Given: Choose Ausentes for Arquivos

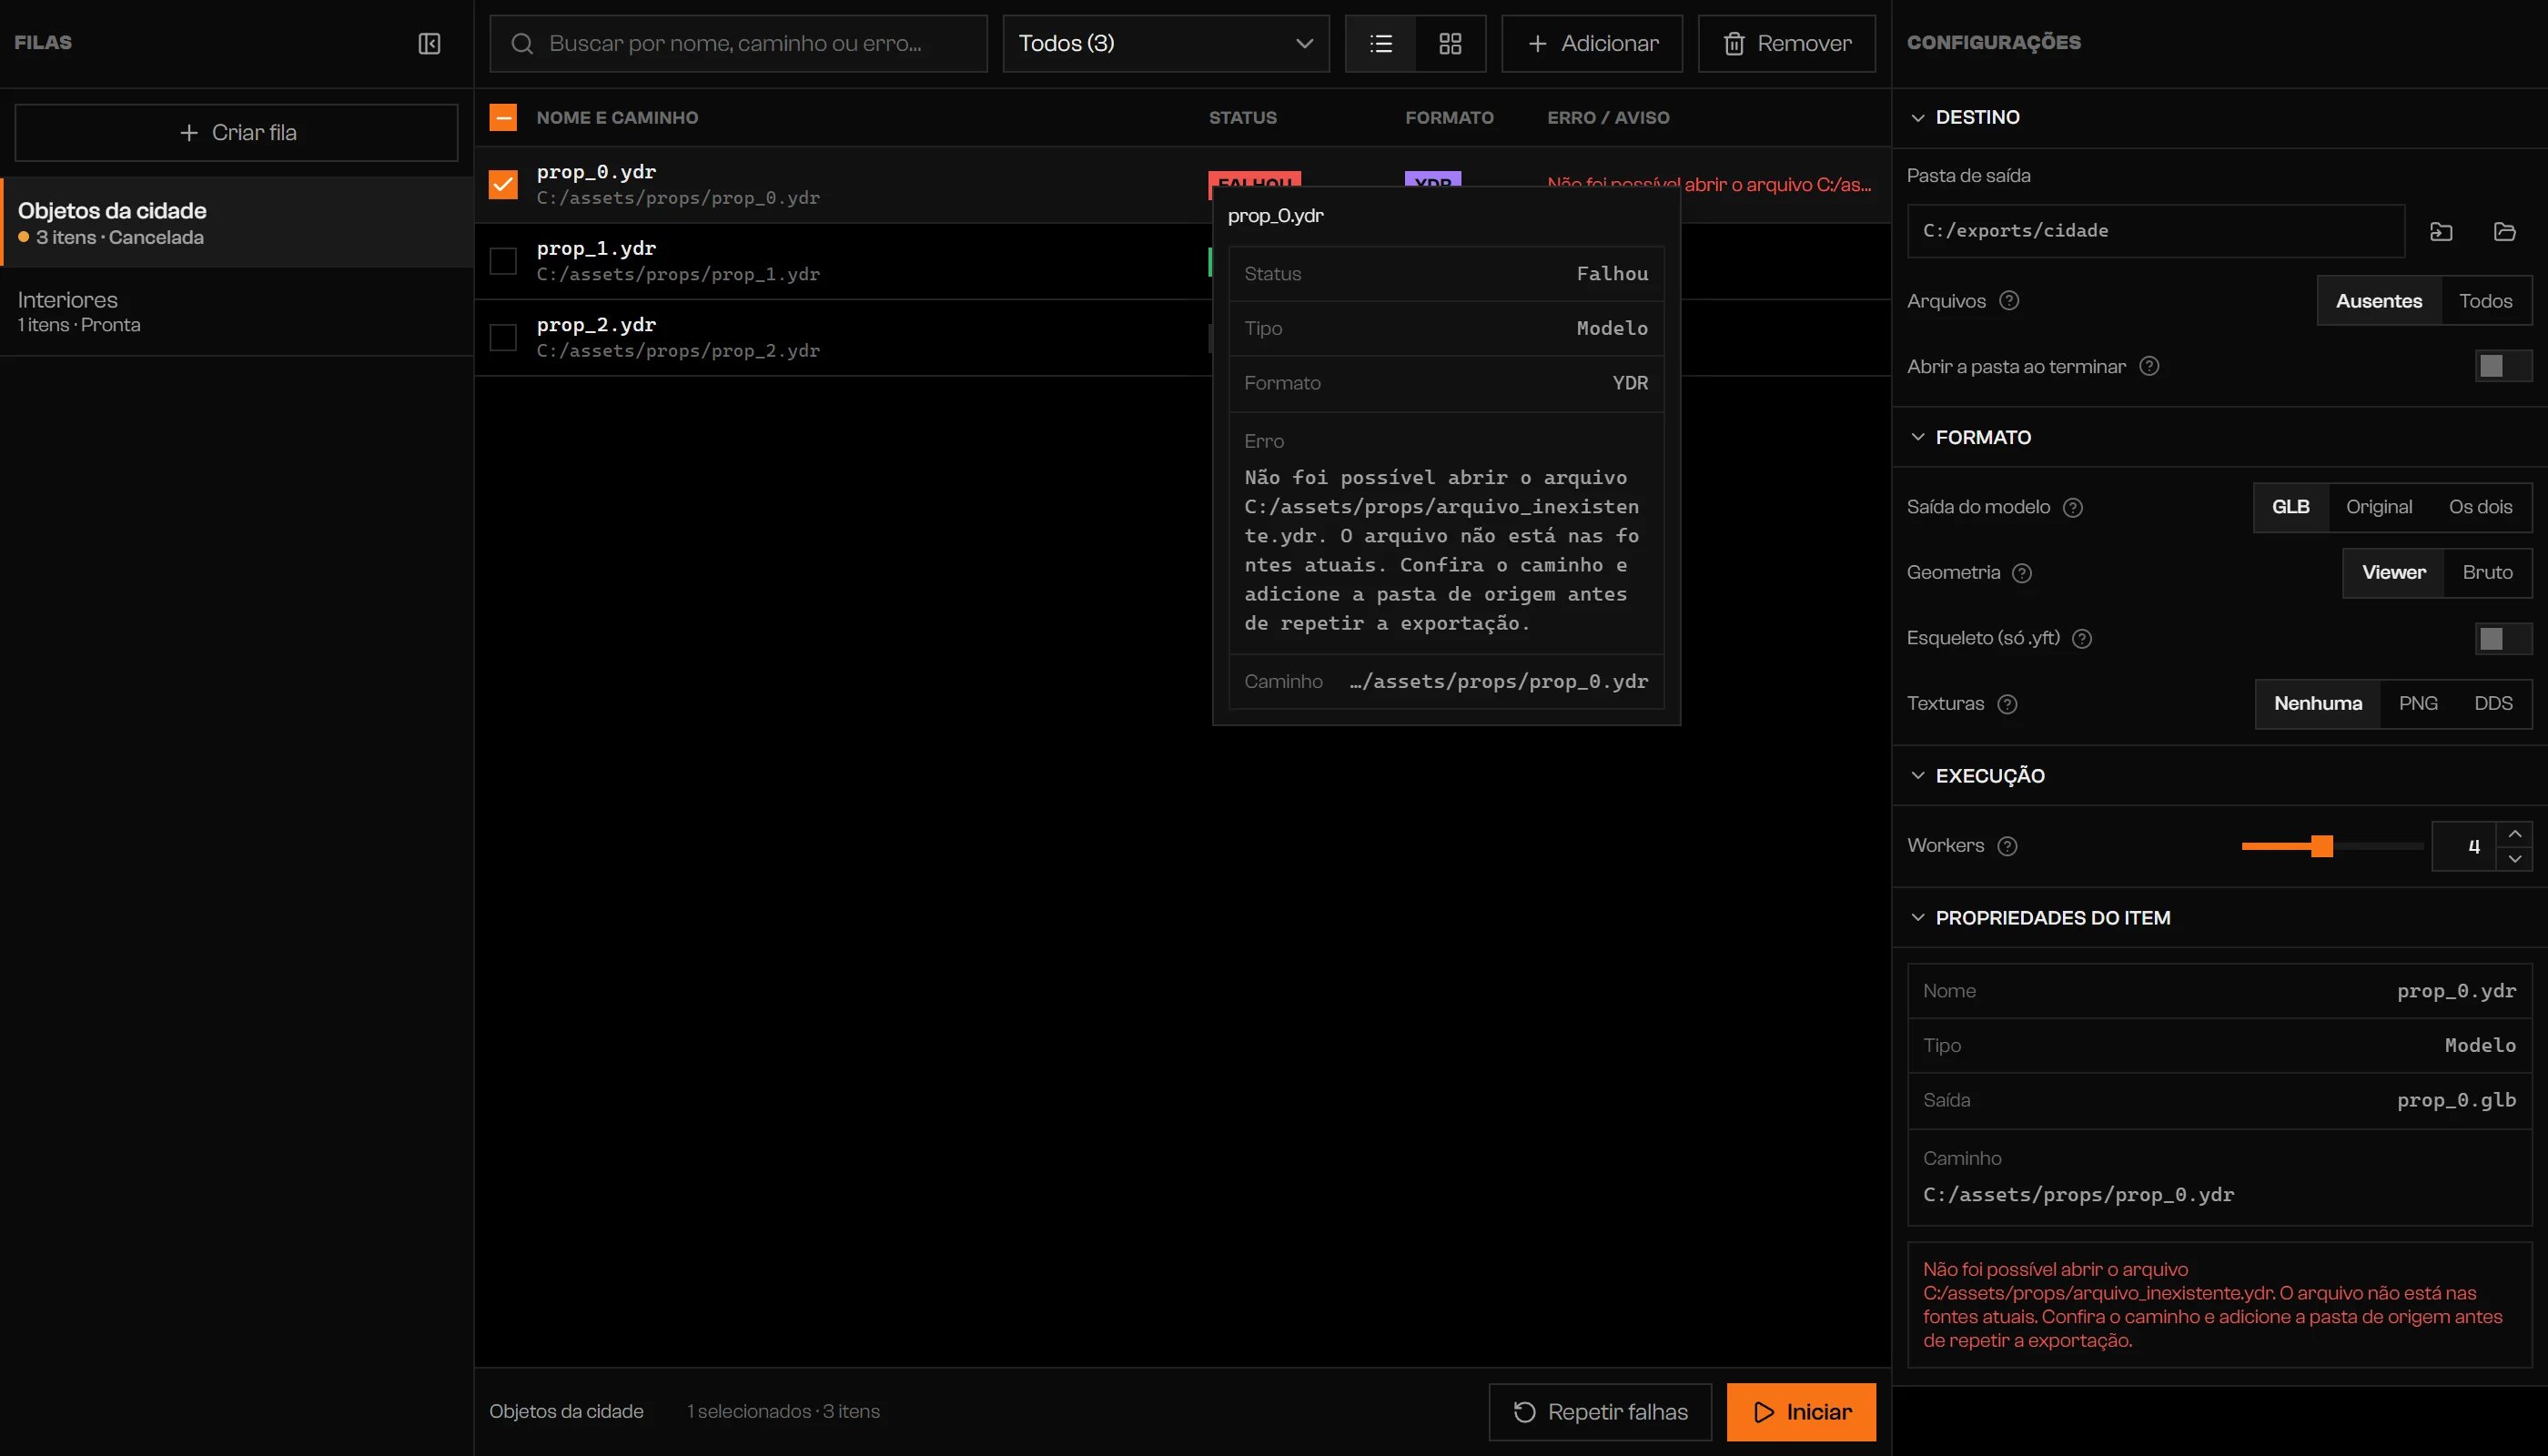Looking at the screenshot, I should point(2379,301).
